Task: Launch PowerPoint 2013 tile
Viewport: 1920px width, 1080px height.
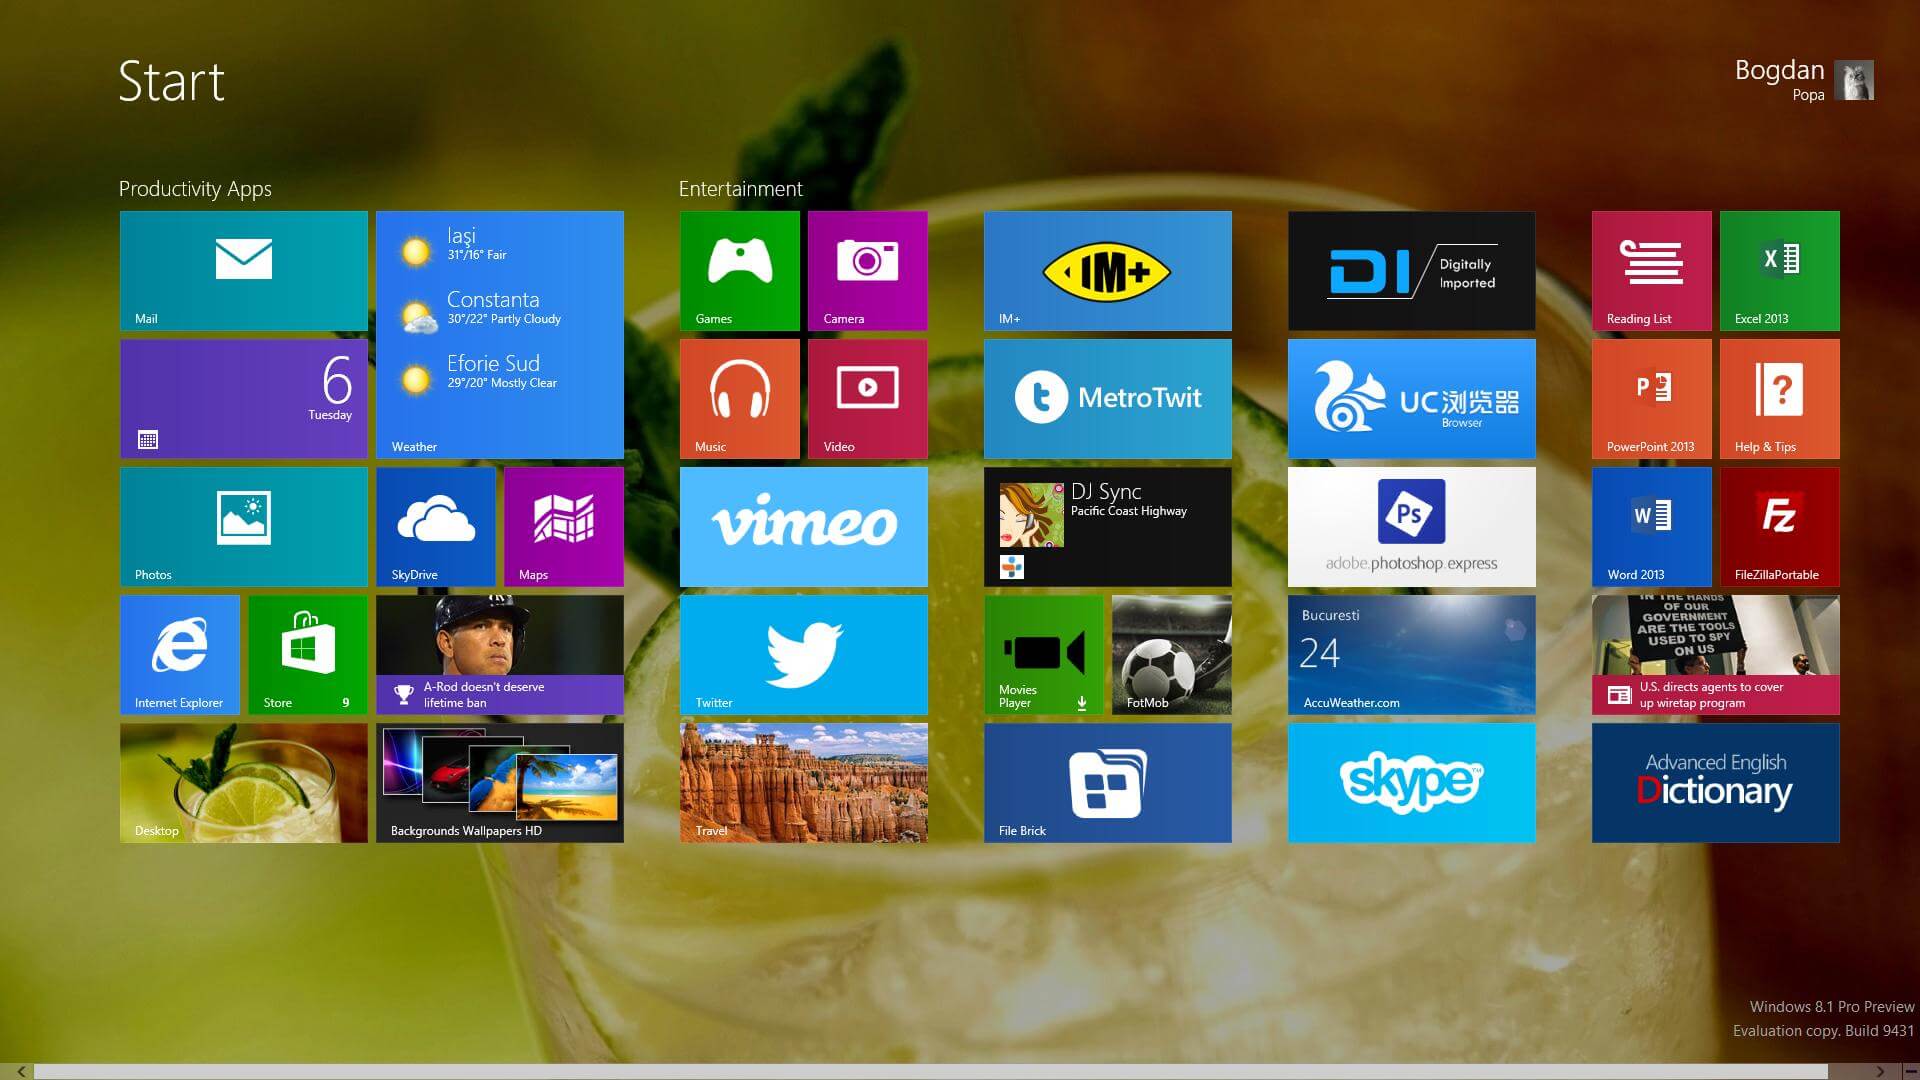Action: coord(1652,399)
